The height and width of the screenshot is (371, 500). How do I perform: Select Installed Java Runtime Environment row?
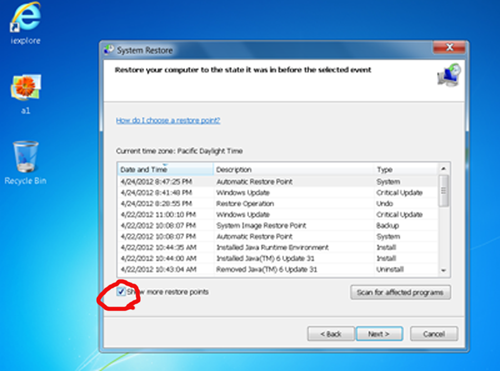[x=278, y=248]
